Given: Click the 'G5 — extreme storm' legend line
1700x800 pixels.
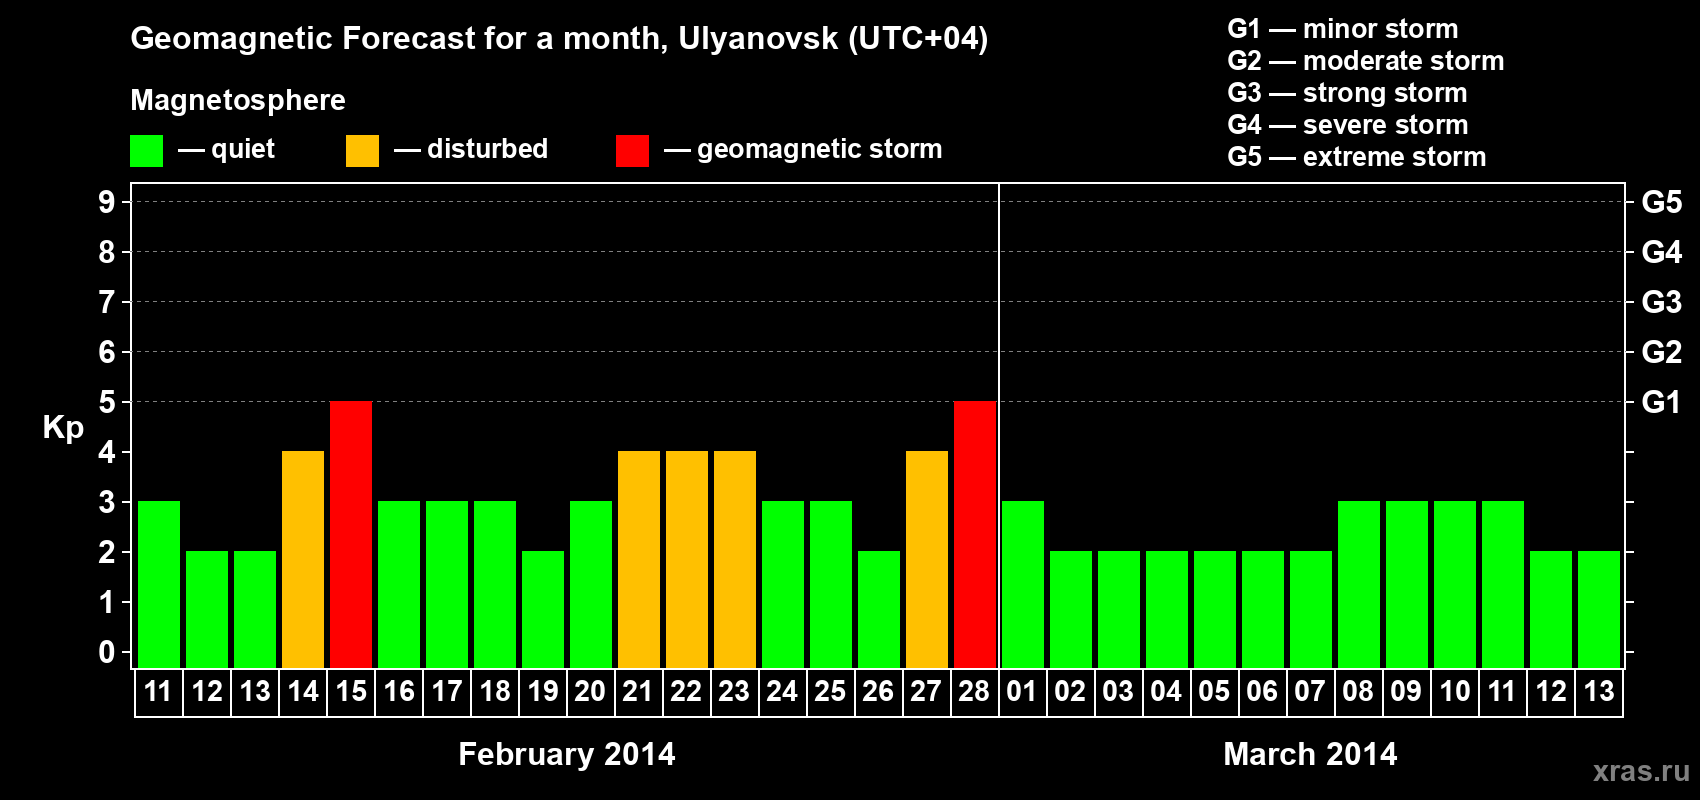Looking at the screenshot, I should coord(1357,157).
